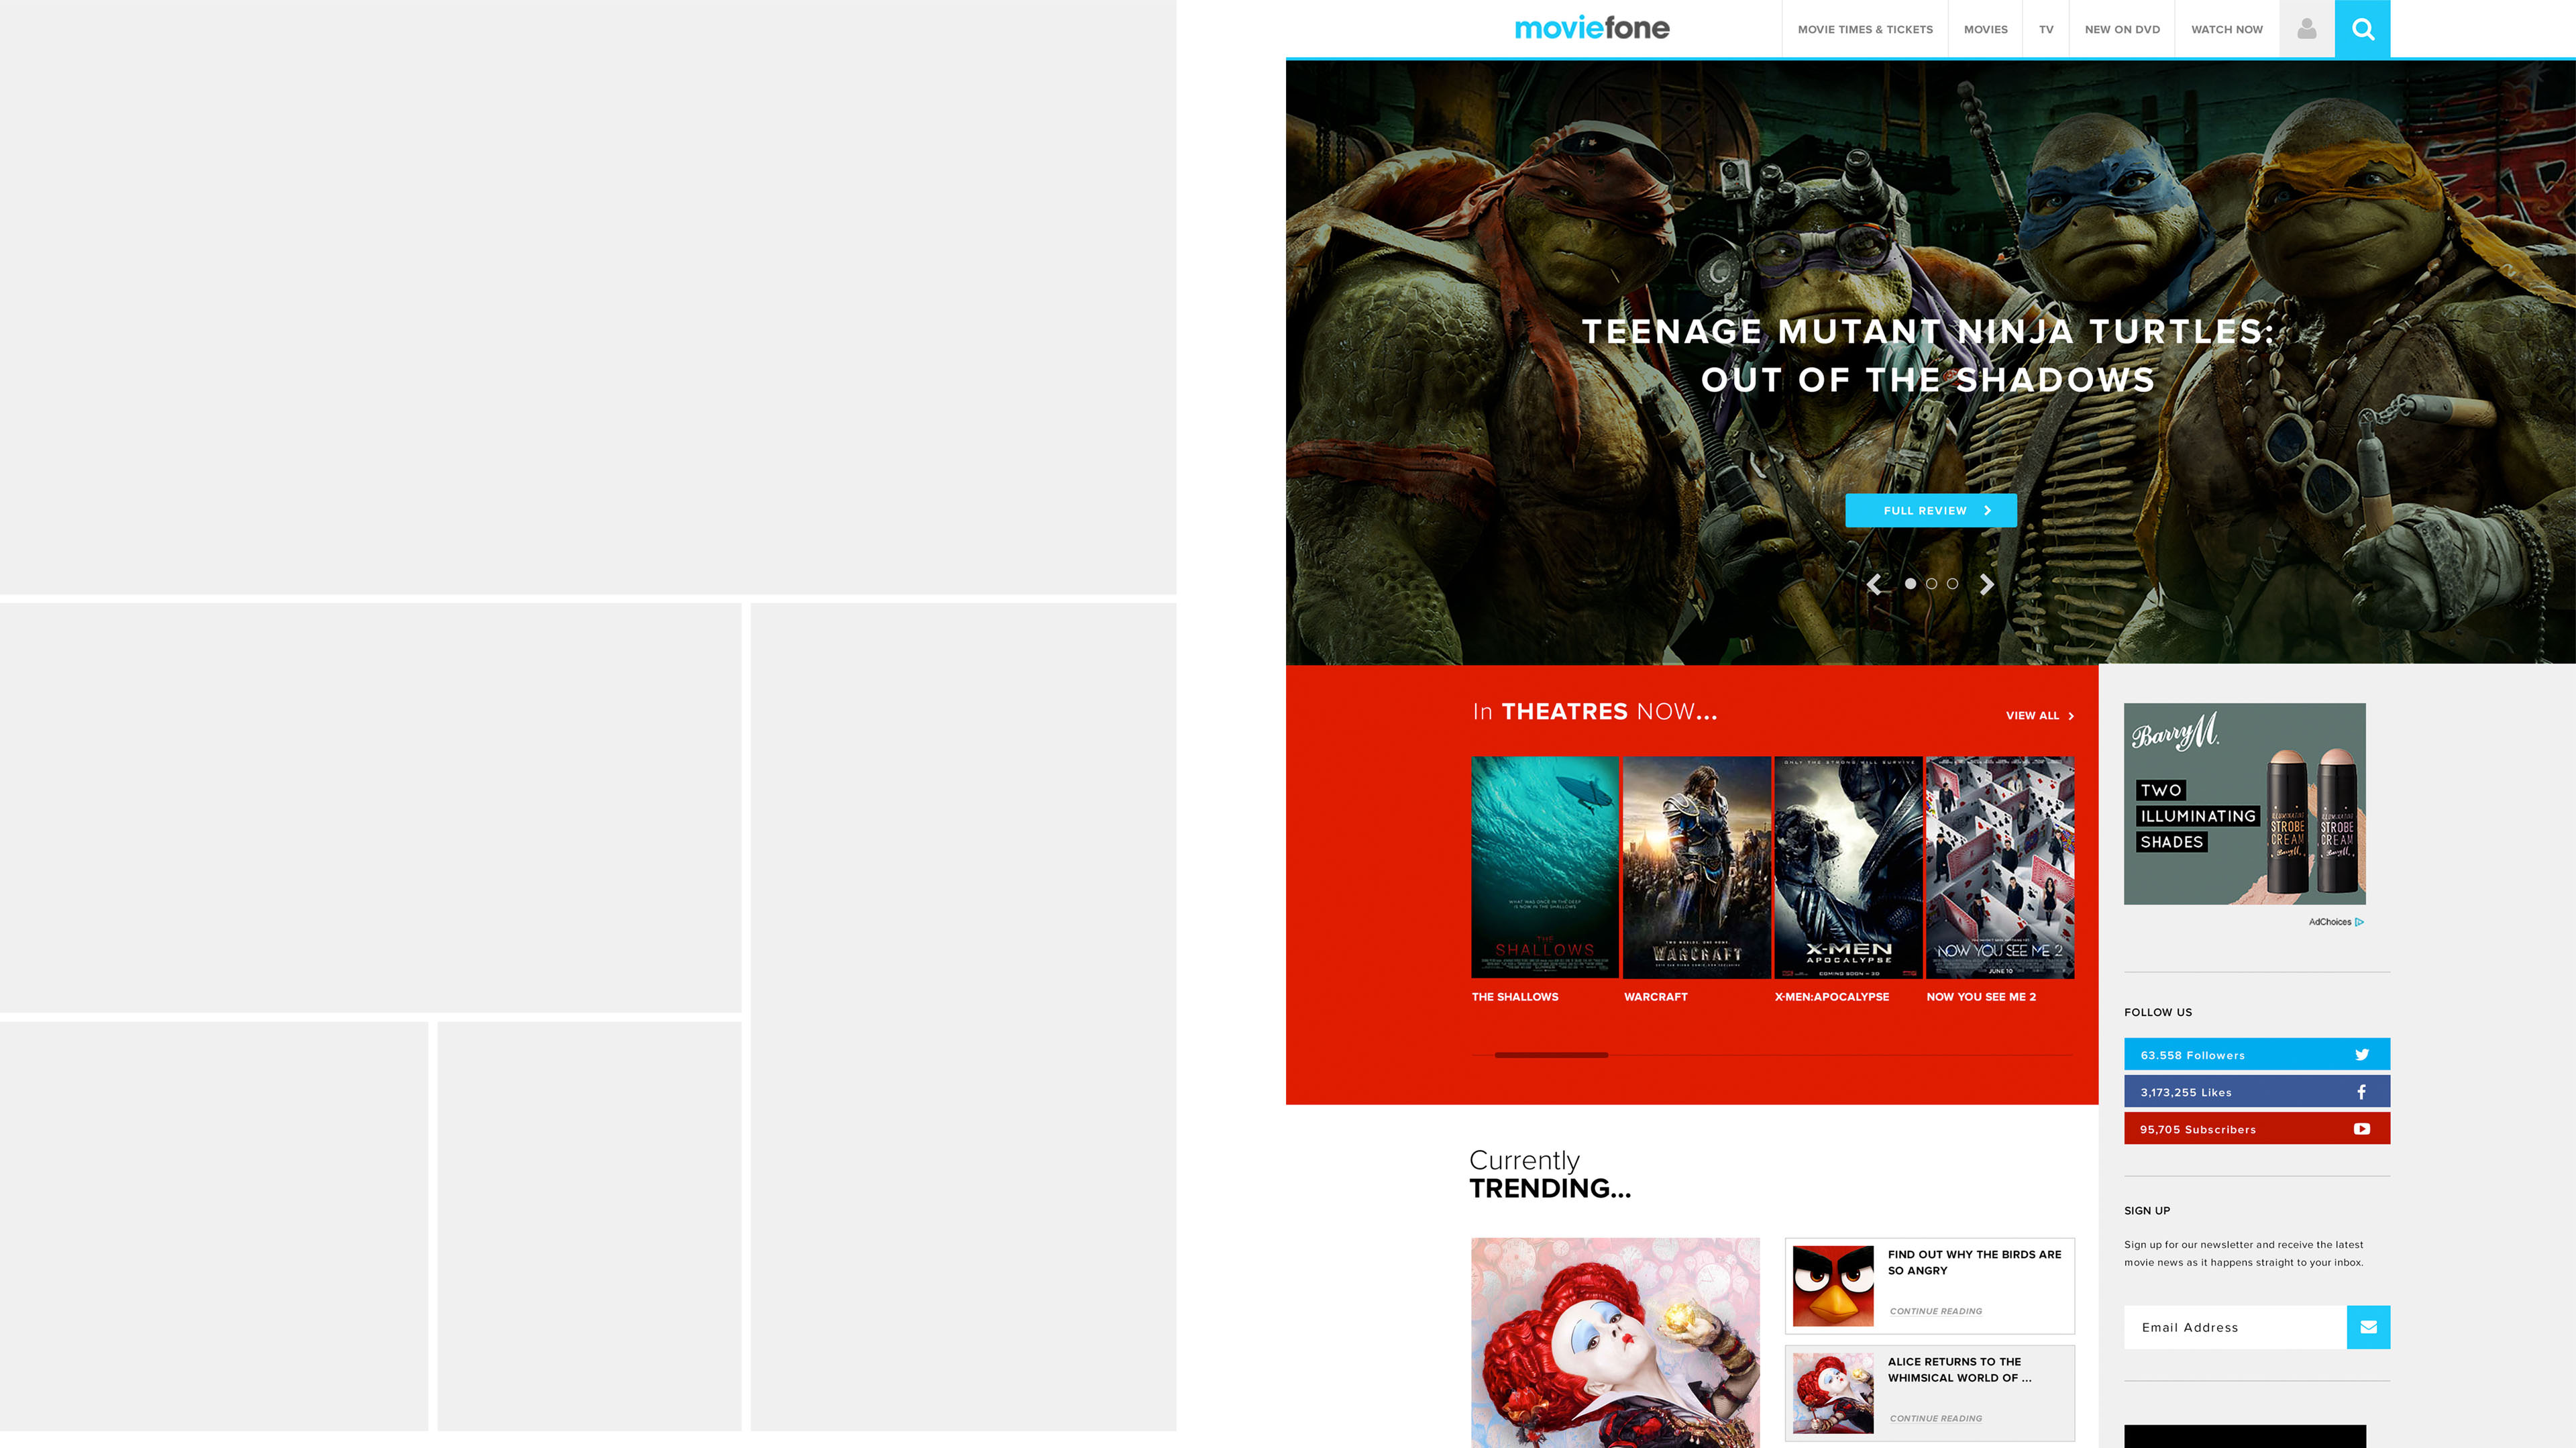Screen dimensions: 2576x1448
Task: Select the second carousel slide dot
Action: (1932, 584)
